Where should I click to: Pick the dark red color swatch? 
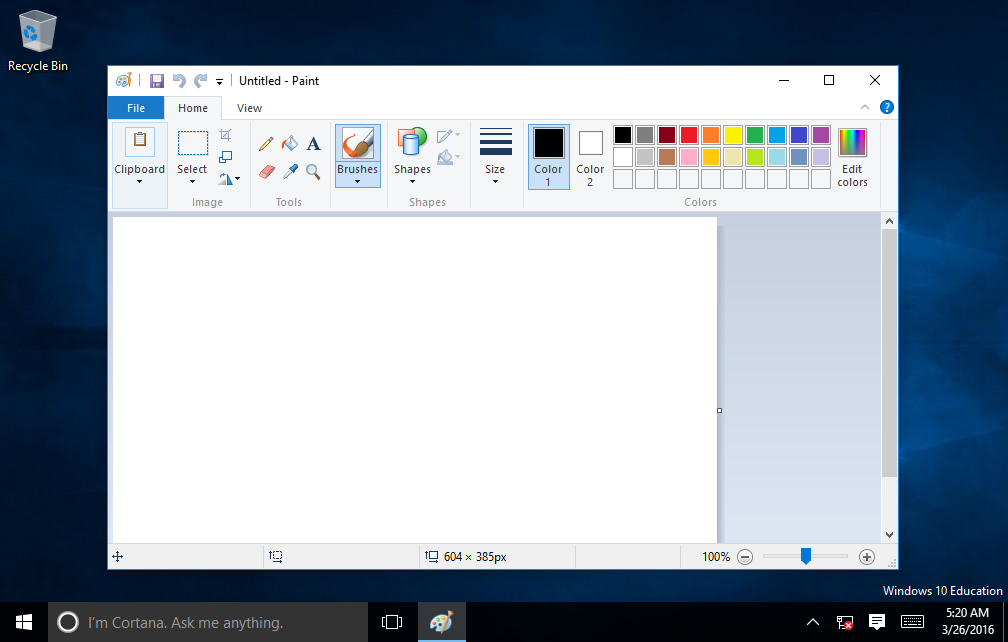(x=667, y=135)
